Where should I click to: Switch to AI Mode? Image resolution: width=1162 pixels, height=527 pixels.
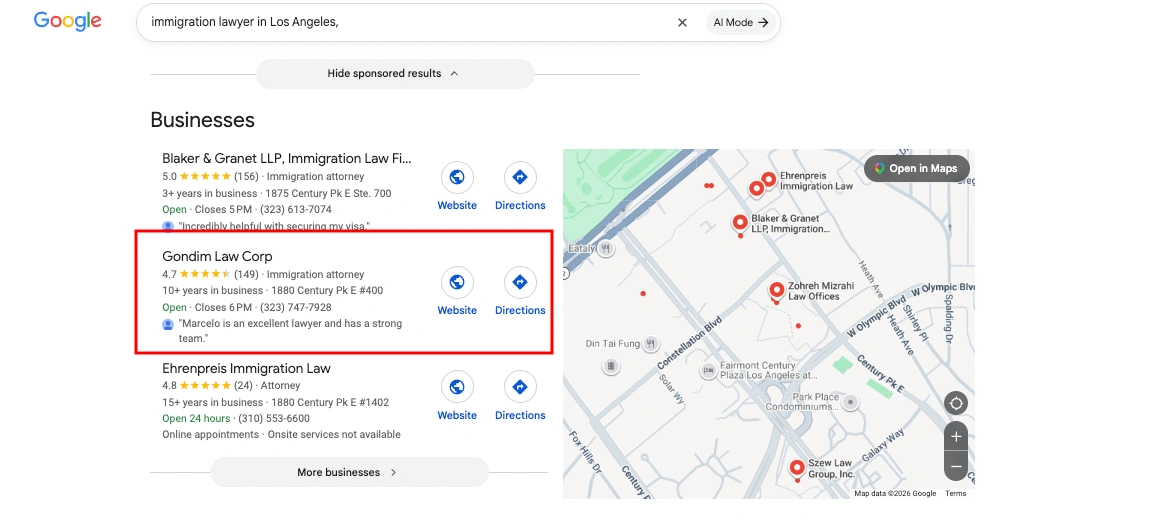click(740, 22)
